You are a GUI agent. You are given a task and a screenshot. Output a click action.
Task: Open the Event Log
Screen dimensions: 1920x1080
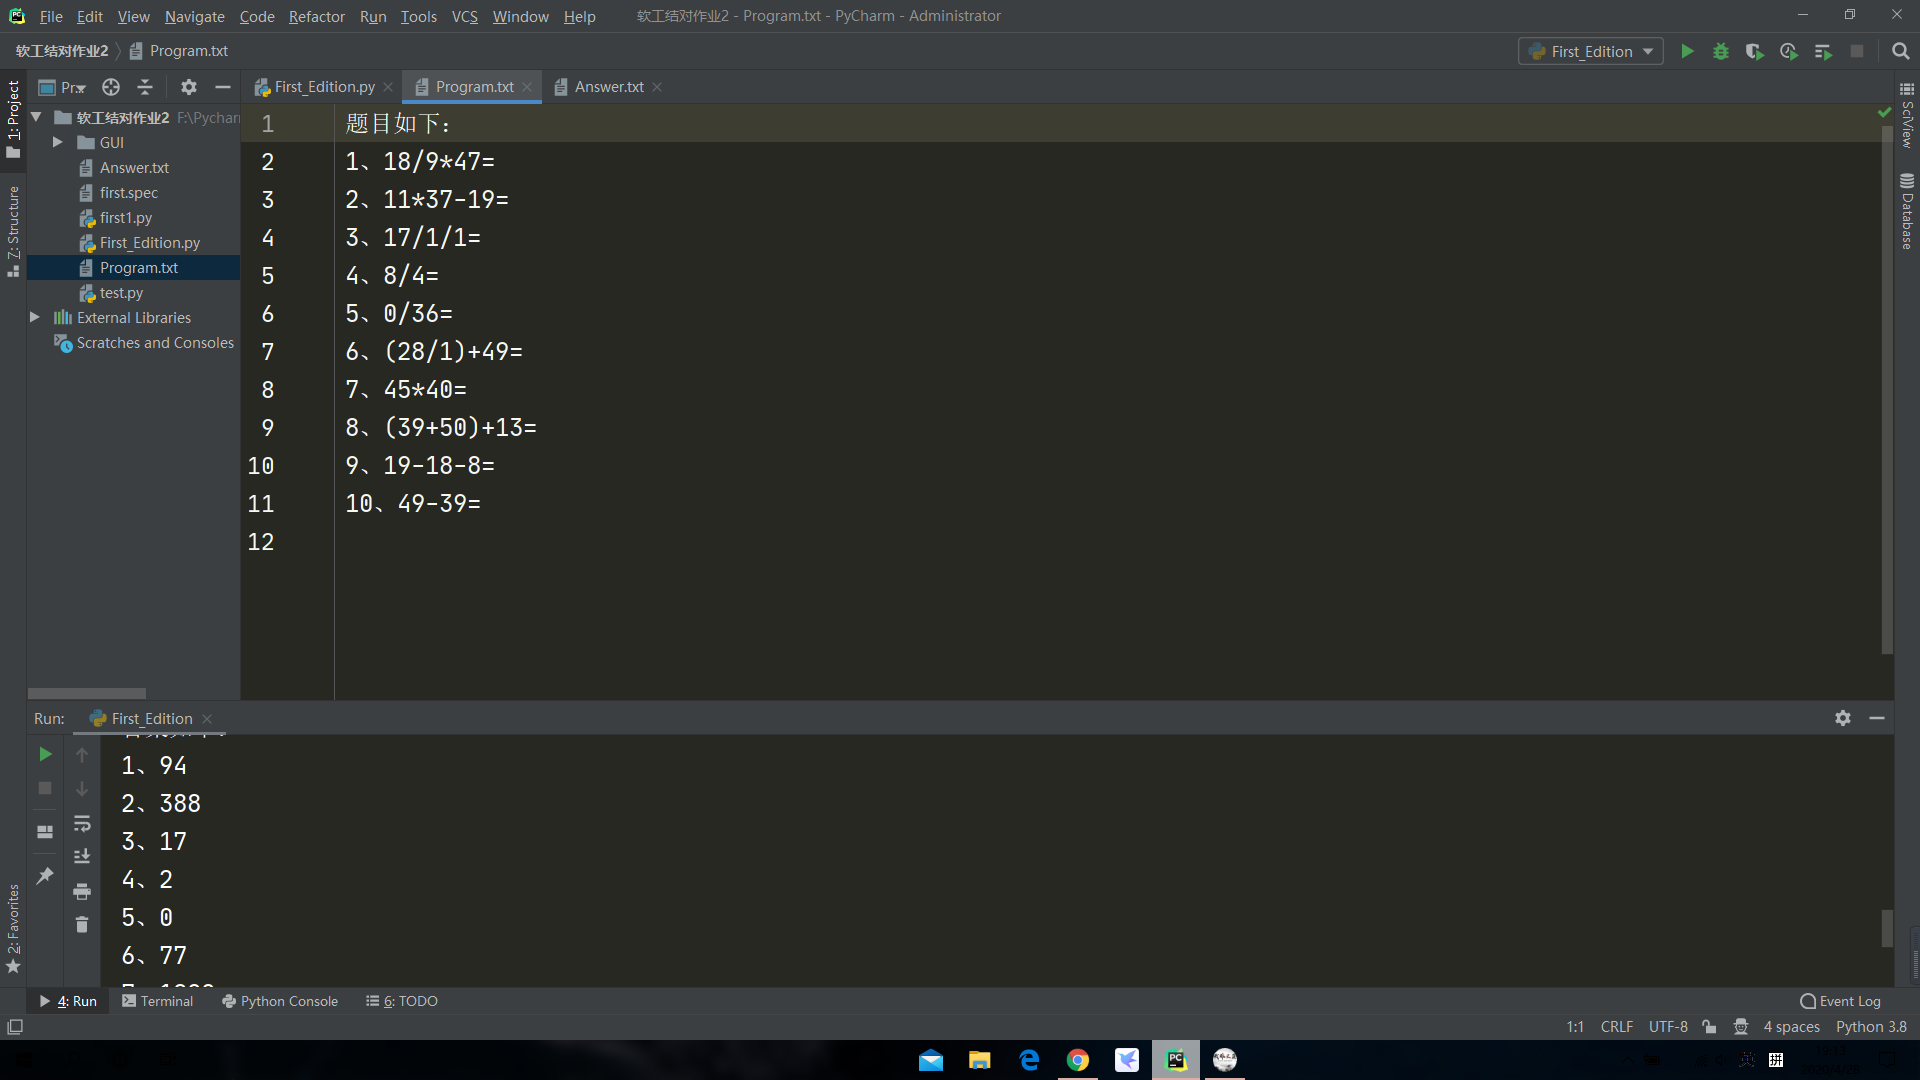coord(1840,1001)
